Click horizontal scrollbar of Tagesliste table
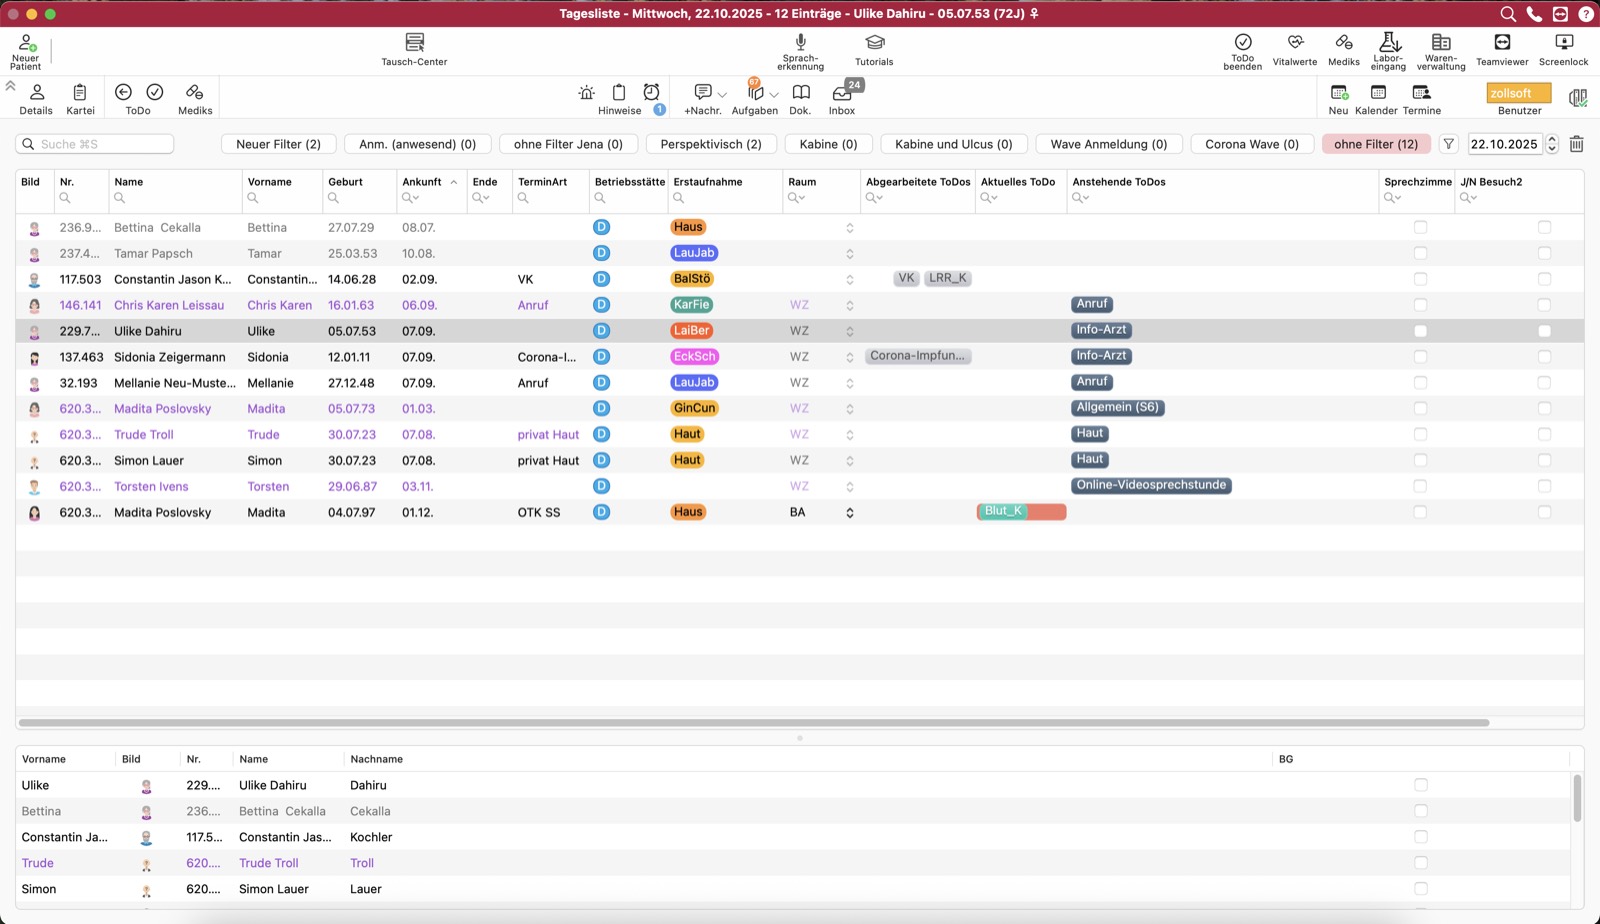Image resolution: width=1600 pixels, height=924 pixels. point(754,722)
